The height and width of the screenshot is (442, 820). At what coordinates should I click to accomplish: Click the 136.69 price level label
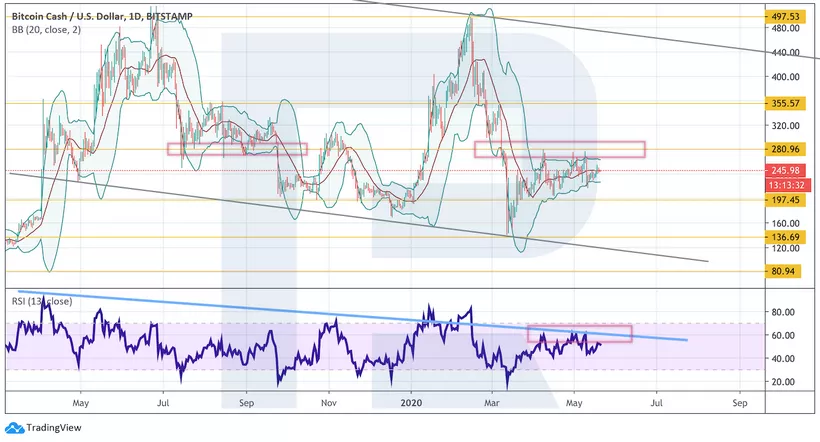click(x=783, y=237)
